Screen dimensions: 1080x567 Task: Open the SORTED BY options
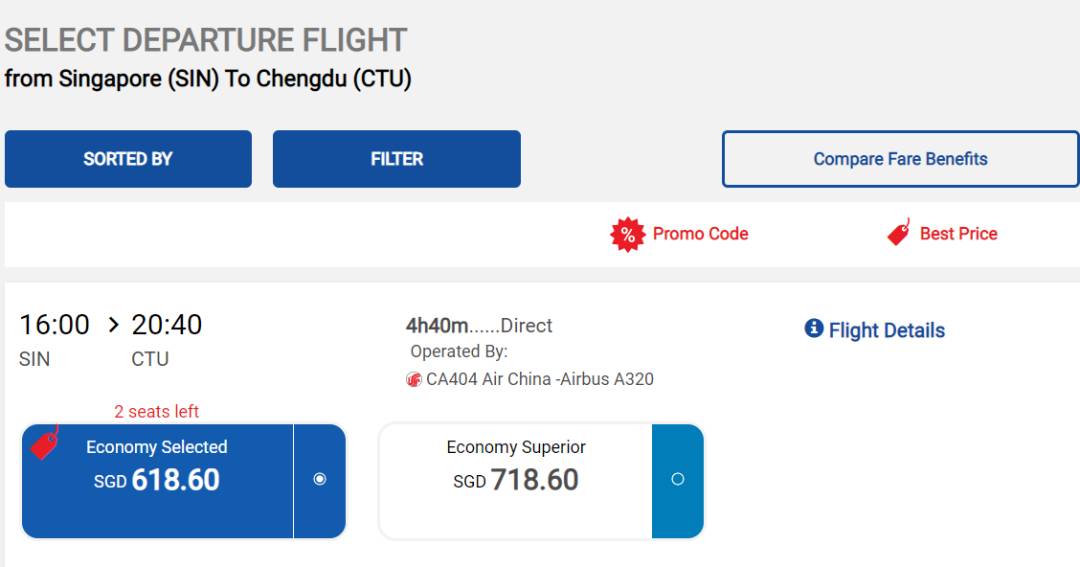(x=128, y=159)
